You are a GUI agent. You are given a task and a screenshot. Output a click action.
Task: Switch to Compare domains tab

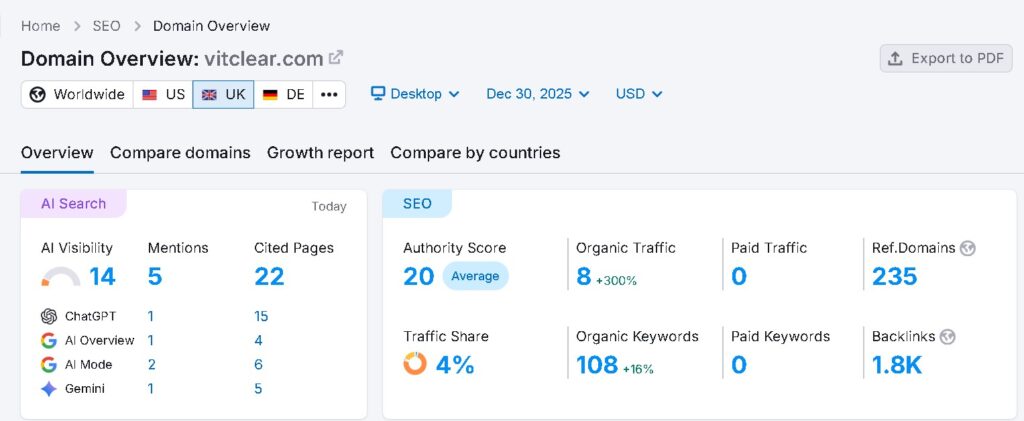[x=180, y=153]
